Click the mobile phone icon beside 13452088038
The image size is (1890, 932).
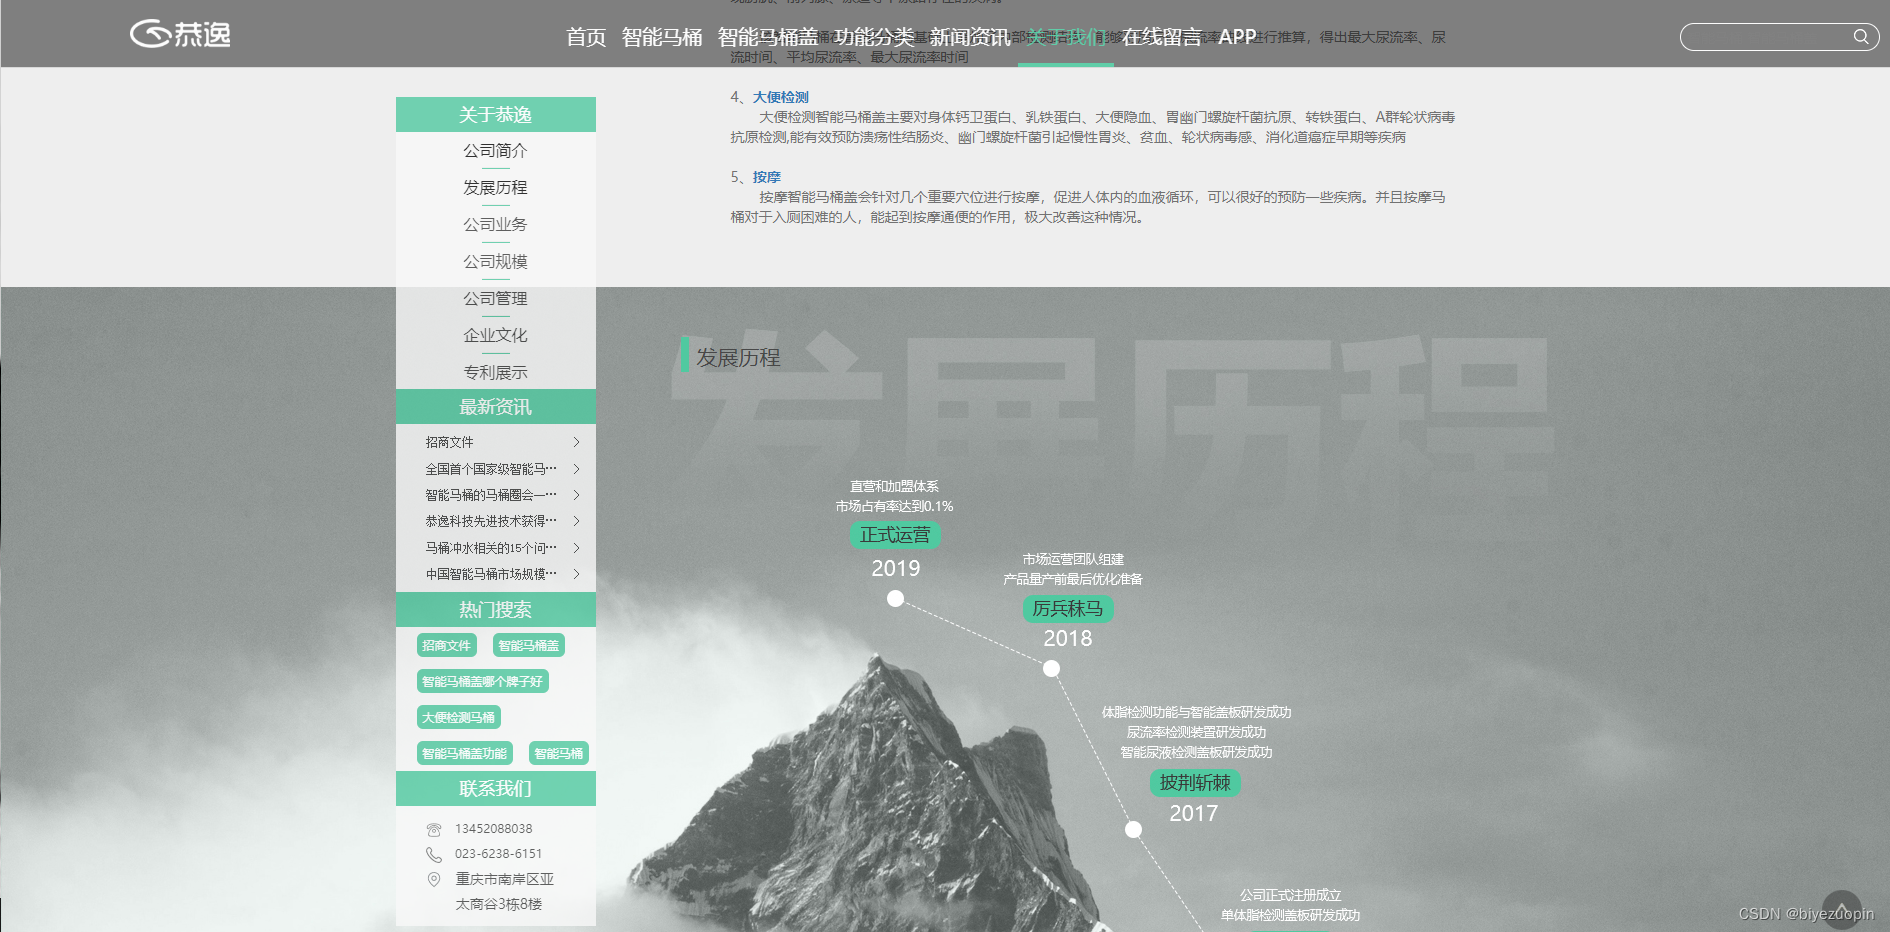tap(434, 829)
